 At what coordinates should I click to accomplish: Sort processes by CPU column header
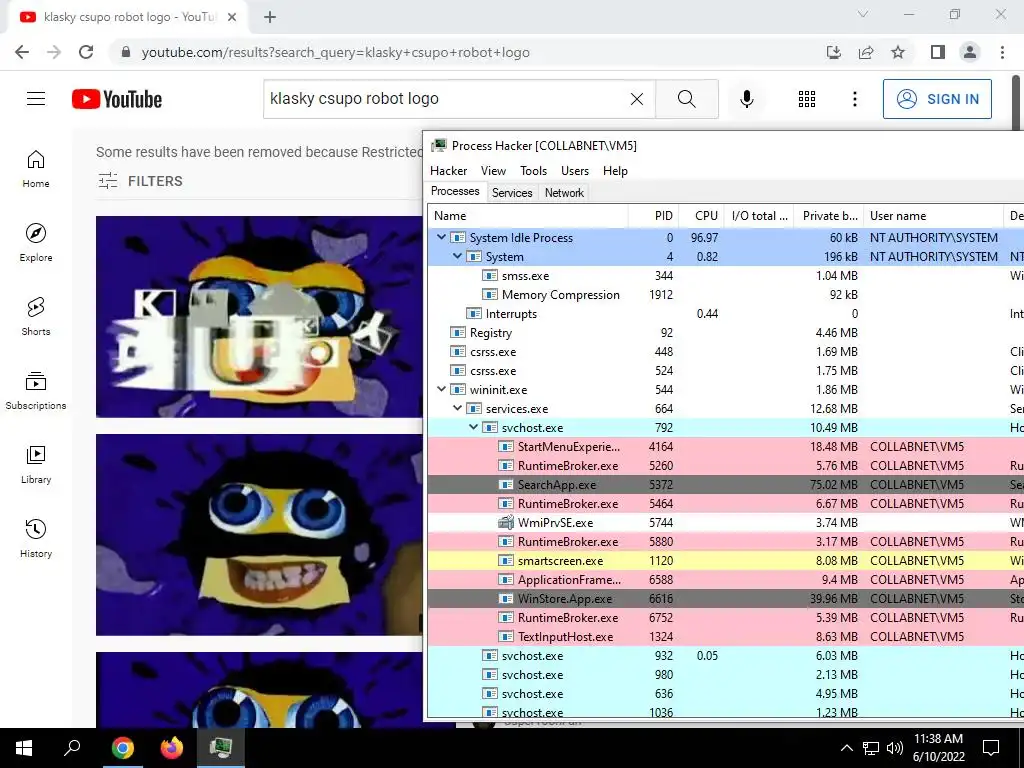(702, 216)
